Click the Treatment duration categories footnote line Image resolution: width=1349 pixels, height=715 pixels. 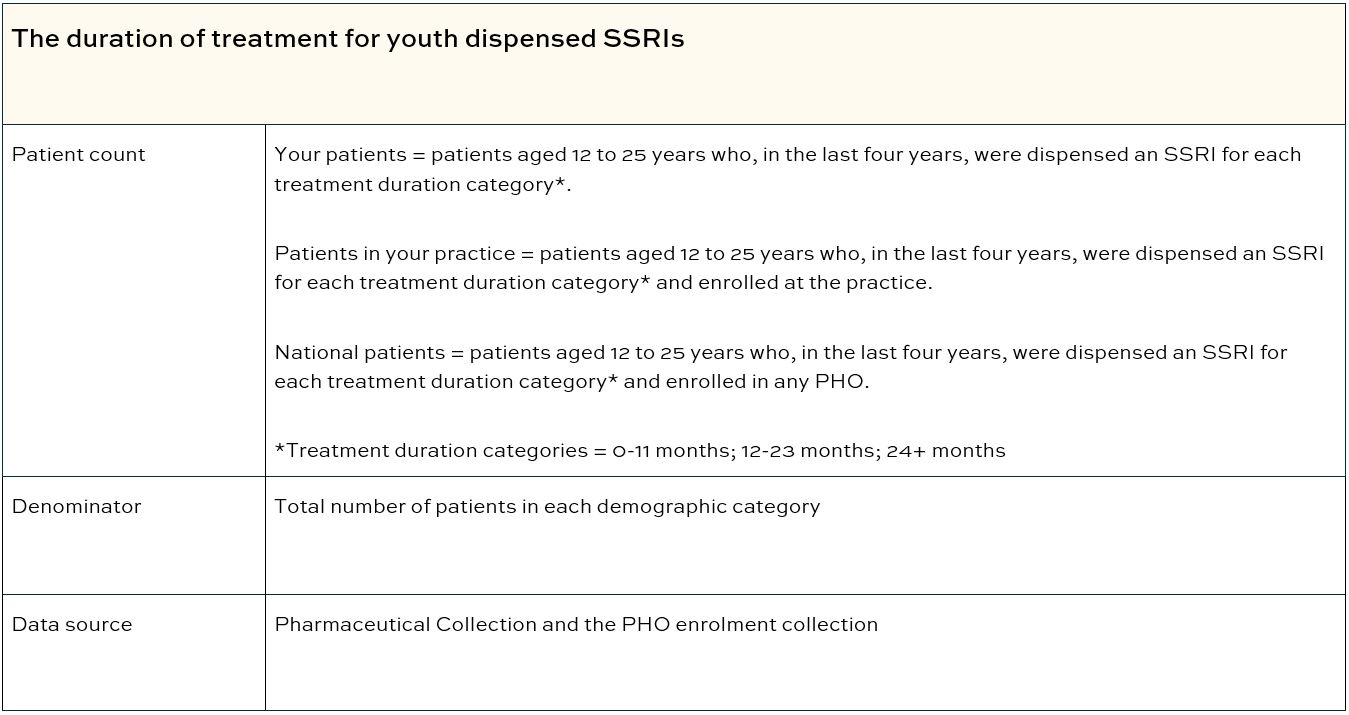click(x=640, y=451)
